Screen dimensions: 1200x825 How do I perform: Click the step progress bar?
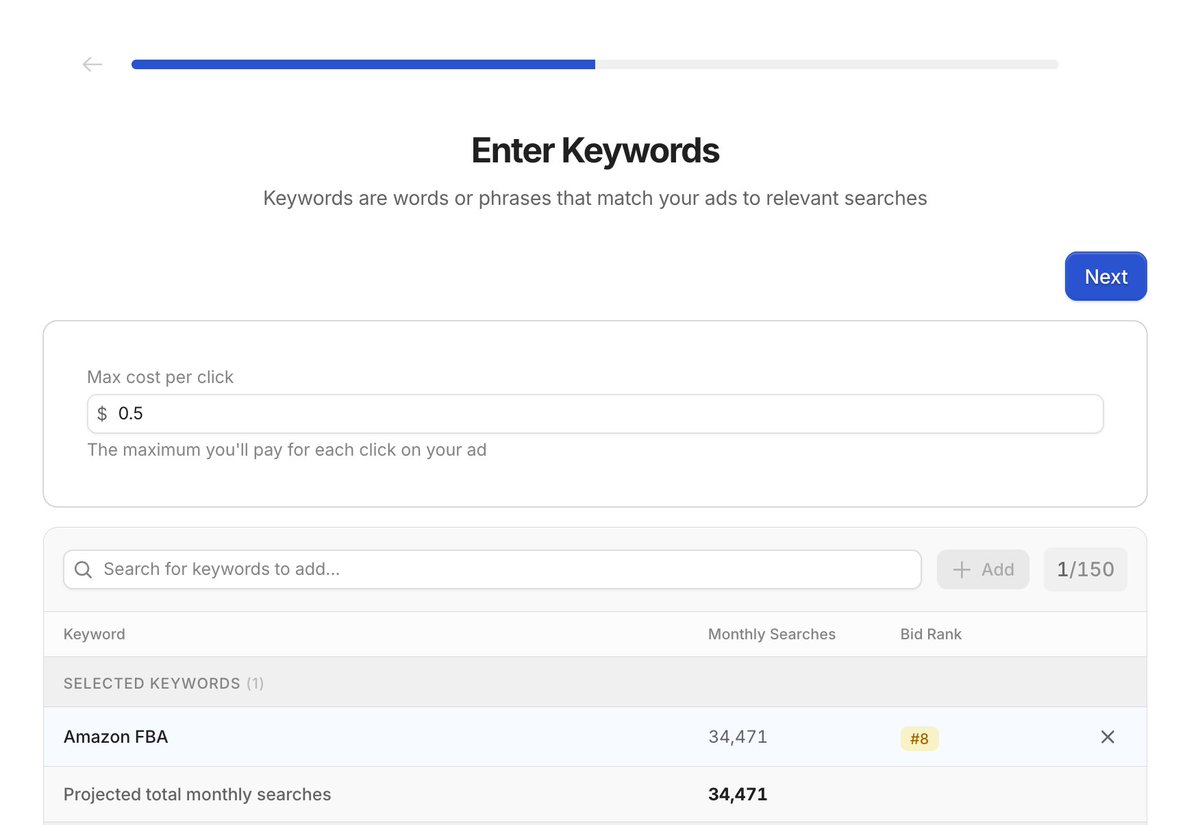[595, 64]
